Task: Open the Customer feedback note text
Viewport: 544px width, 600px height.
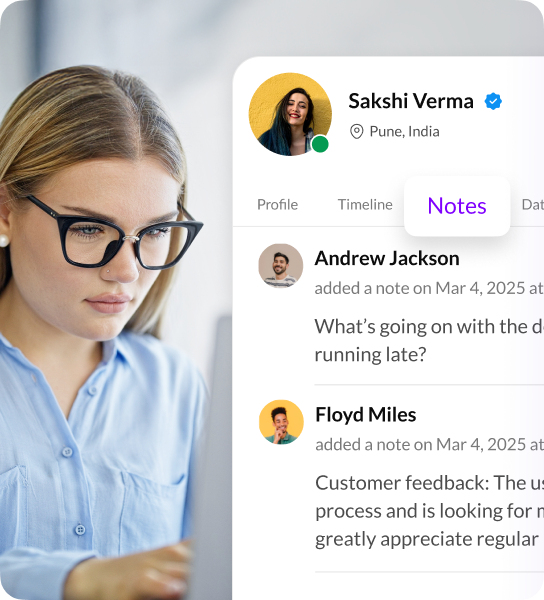Action: click(x=430, y=511)
